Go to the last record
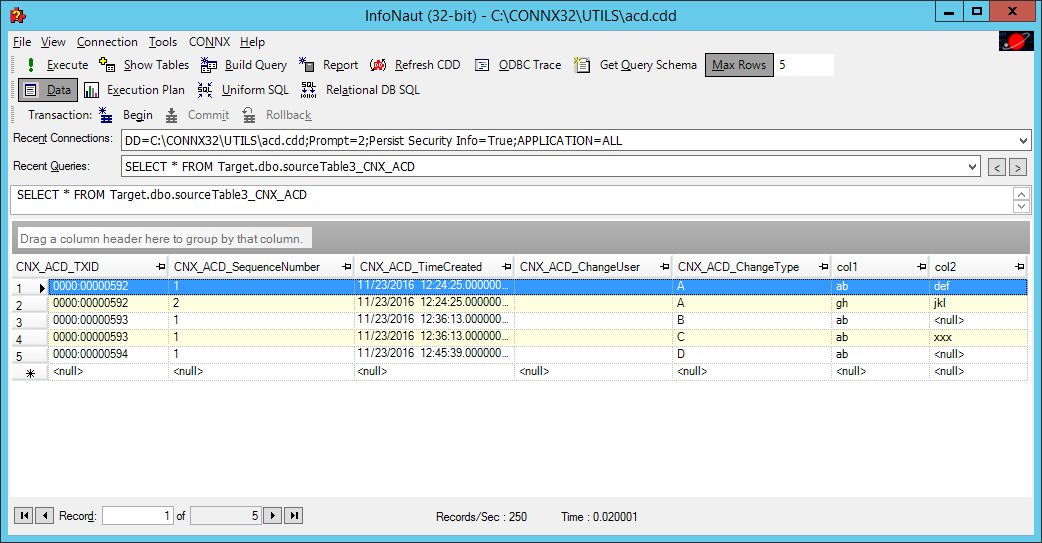This screenshot has height=543, width=1042. tap(294, 516)
